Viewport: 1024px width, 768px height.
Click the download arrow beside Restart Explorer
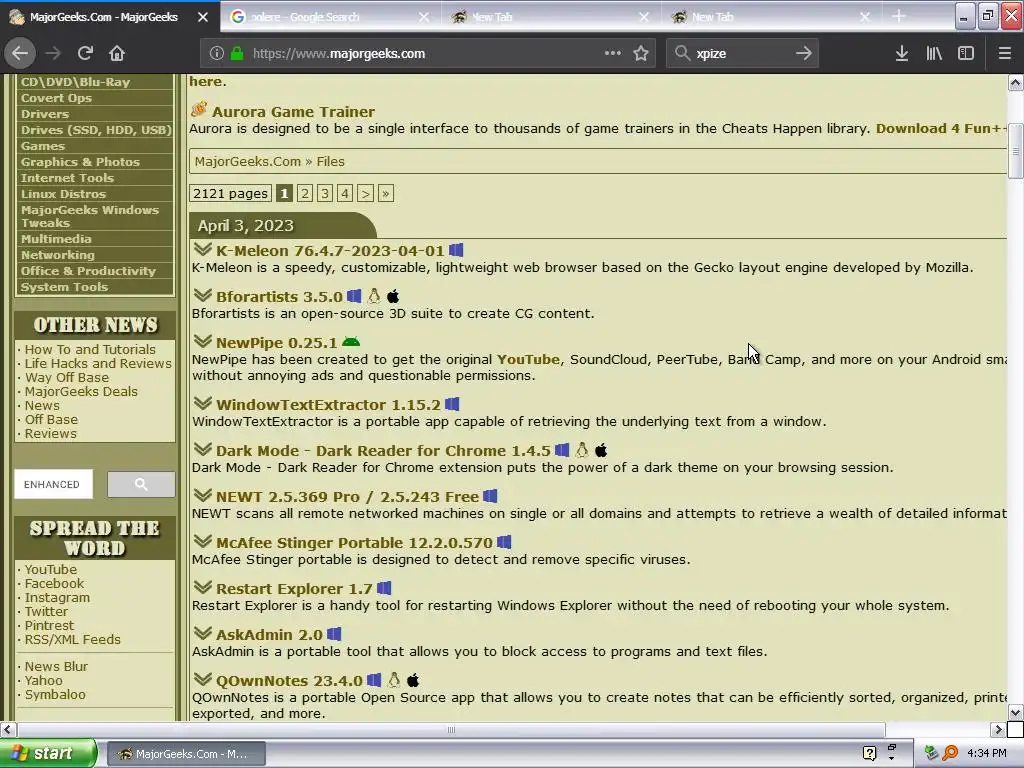(202, 587)
